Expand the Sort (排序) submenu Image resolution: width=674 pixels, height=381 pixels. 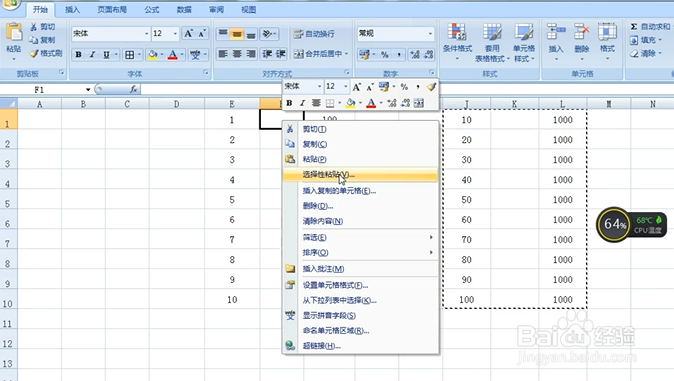point(360,252)
